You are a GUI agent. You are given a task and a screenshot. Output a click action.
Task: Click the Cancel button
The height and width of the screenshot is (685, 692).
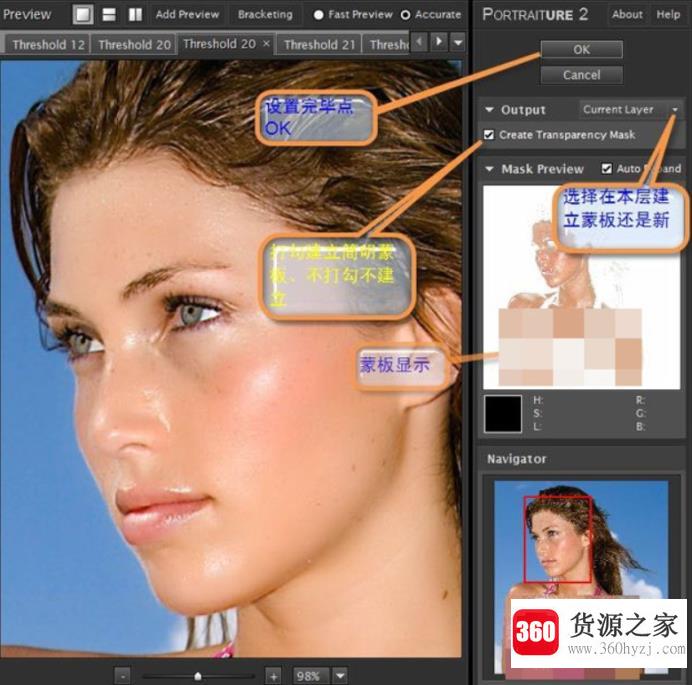[x=581, y=75]
